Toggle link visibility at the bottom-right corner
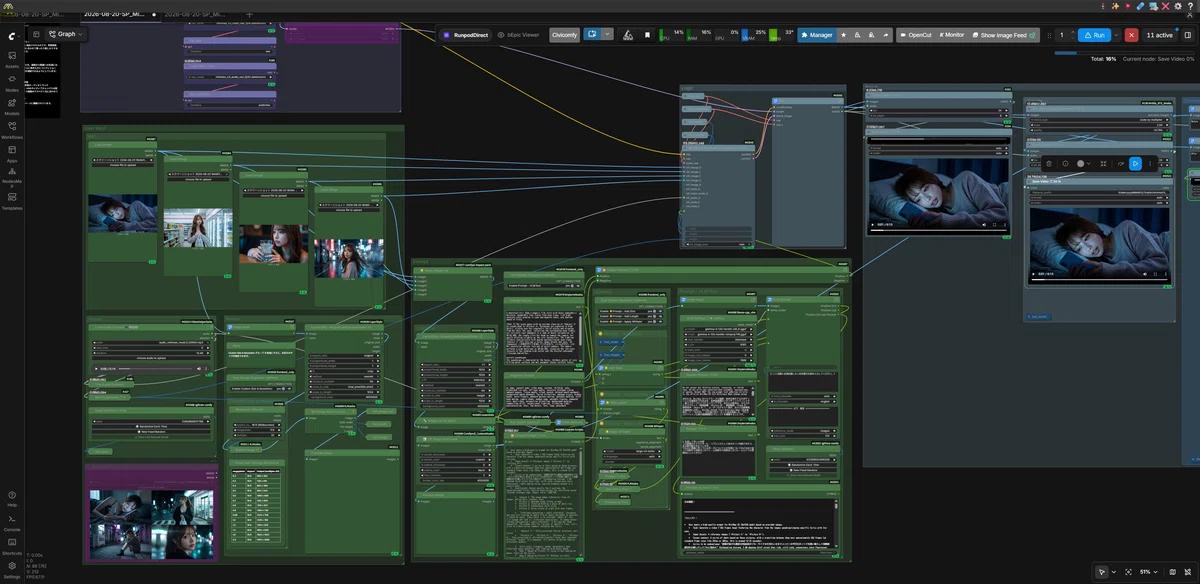 click(1188, 572)
